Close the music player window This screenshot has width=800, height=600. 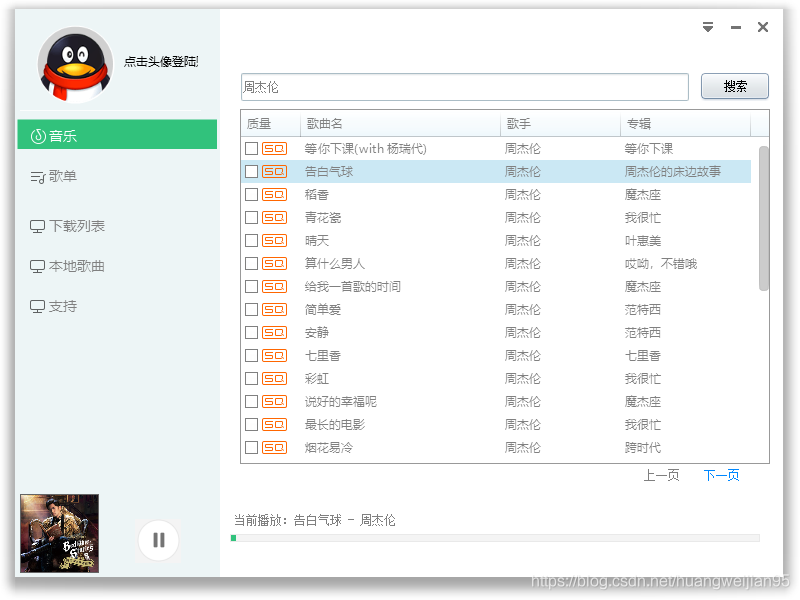coord(763,27)
